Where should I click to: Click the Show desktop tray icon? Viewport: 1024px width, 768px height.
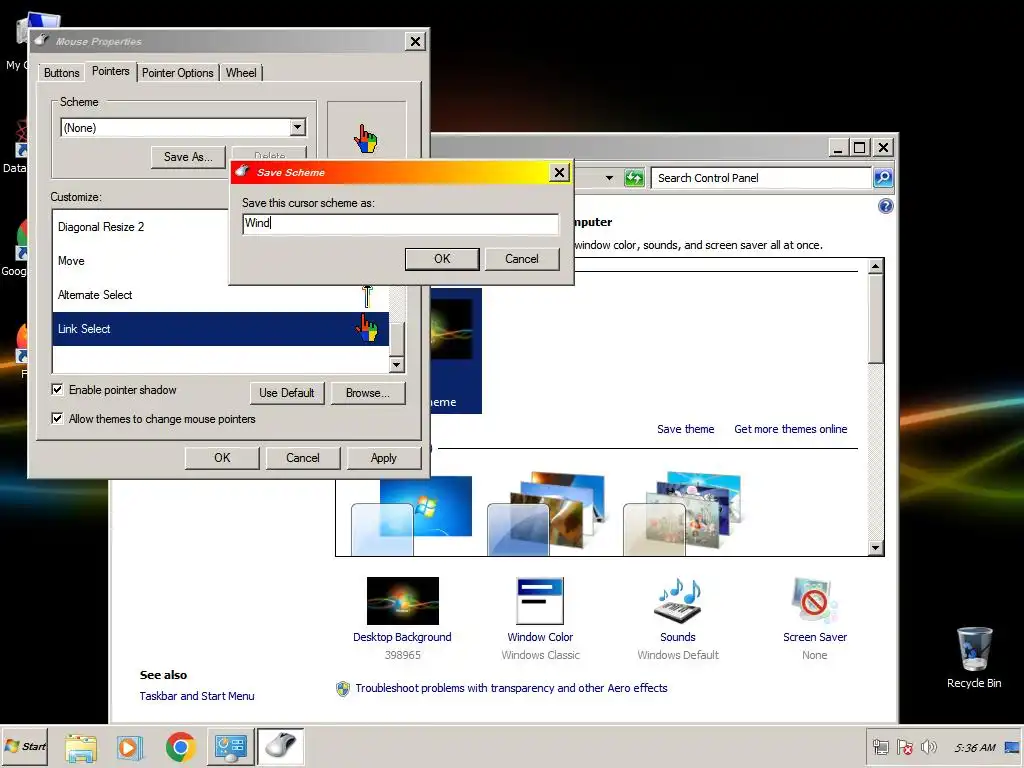(x=1012, y=747)
